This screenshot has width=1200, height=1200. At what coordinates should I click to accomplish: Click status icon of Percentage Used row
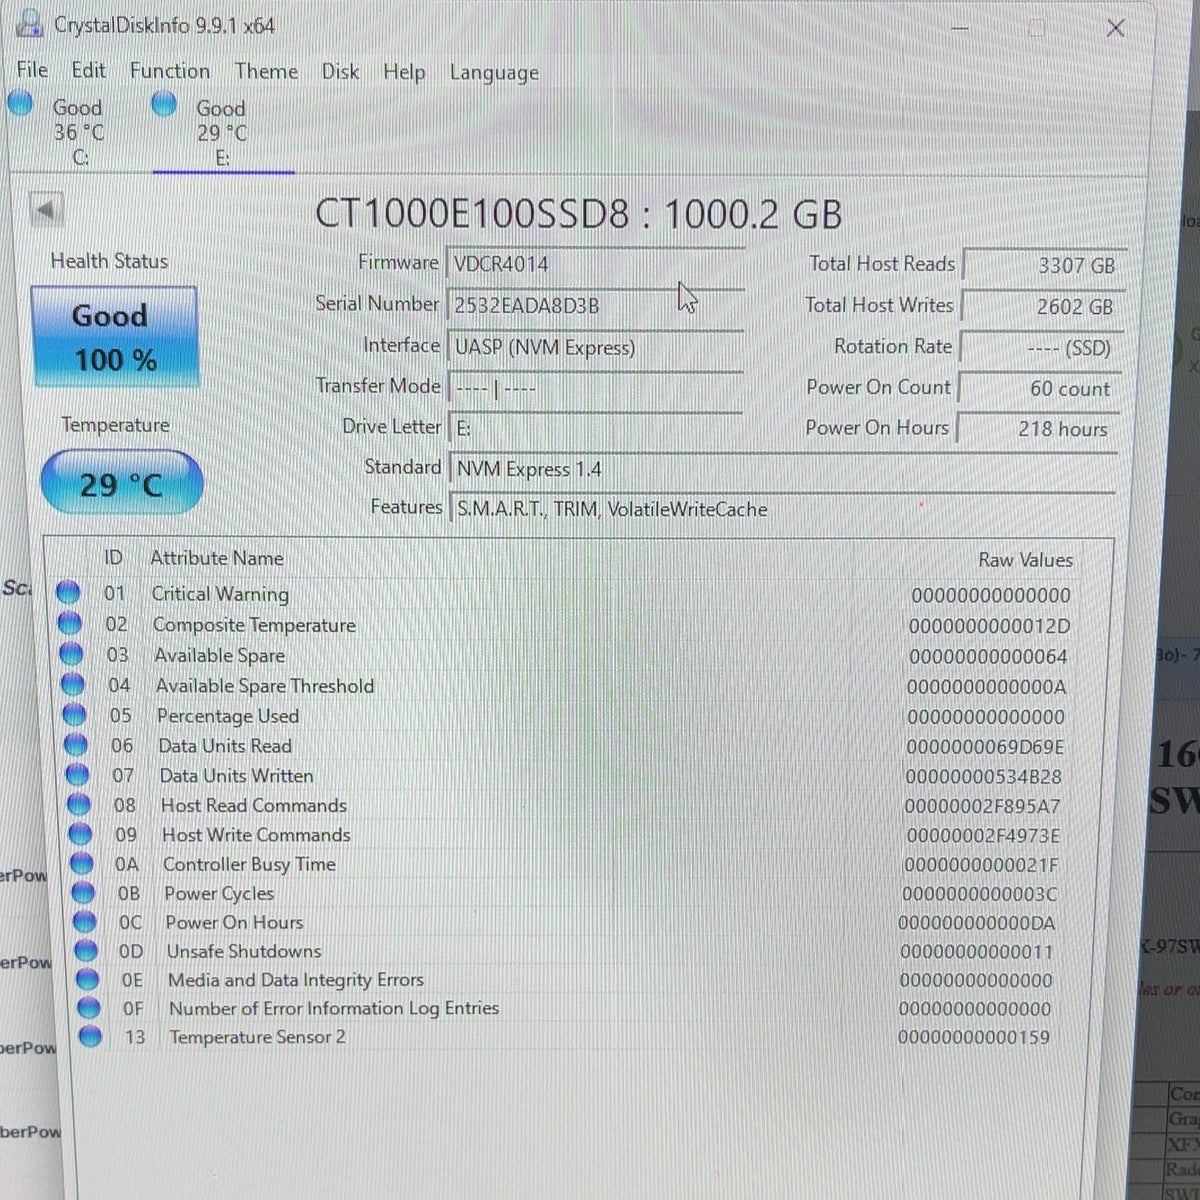coord(75,715)
